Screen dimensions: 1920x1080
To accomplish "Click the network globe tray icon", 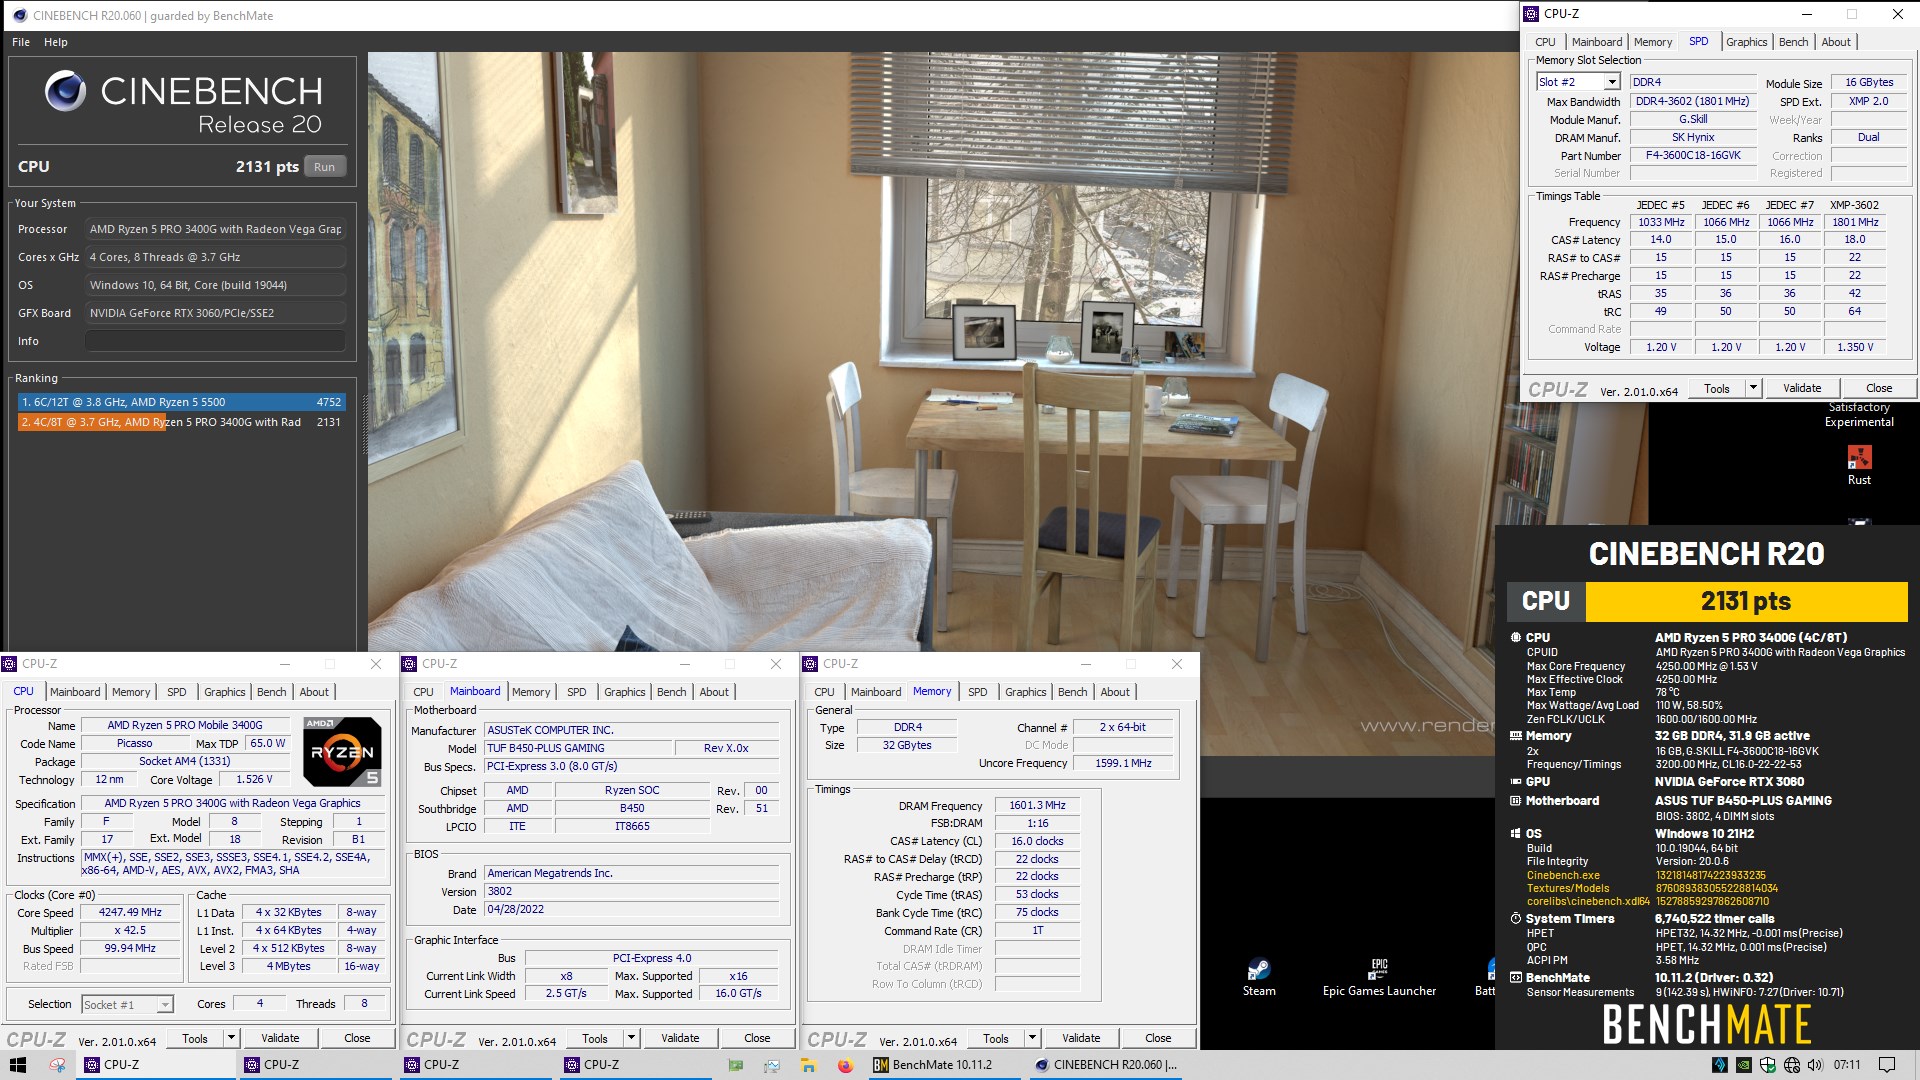I will (x=1791, y=1065).
